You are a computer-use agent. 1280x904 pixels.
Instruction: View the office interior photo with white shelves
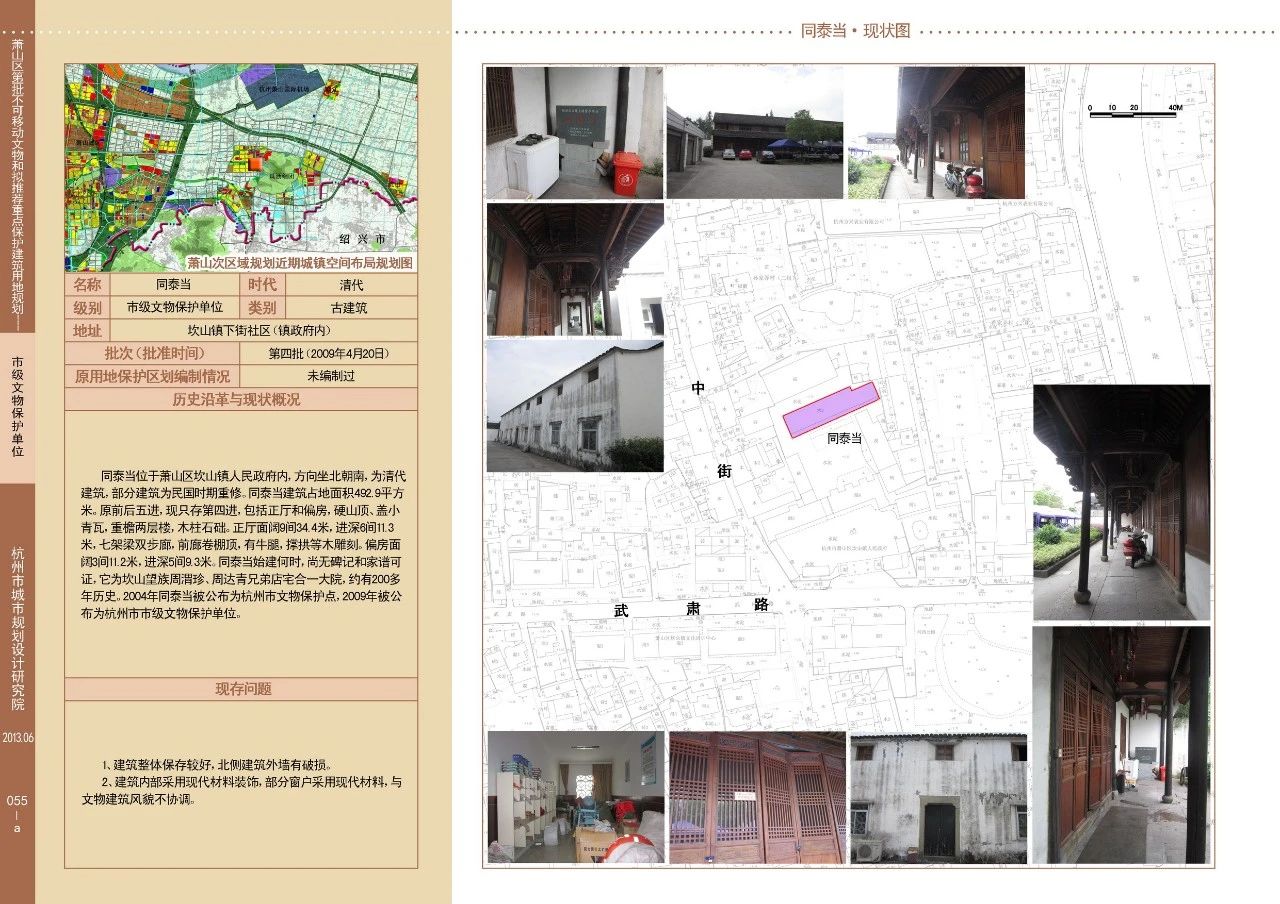pyautogui.click(x=576, y=797)
